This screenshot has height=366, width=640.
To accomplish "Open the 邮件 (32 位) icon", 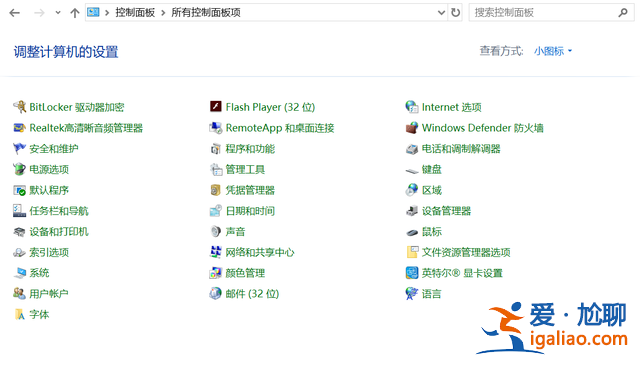I will [216, 294].
